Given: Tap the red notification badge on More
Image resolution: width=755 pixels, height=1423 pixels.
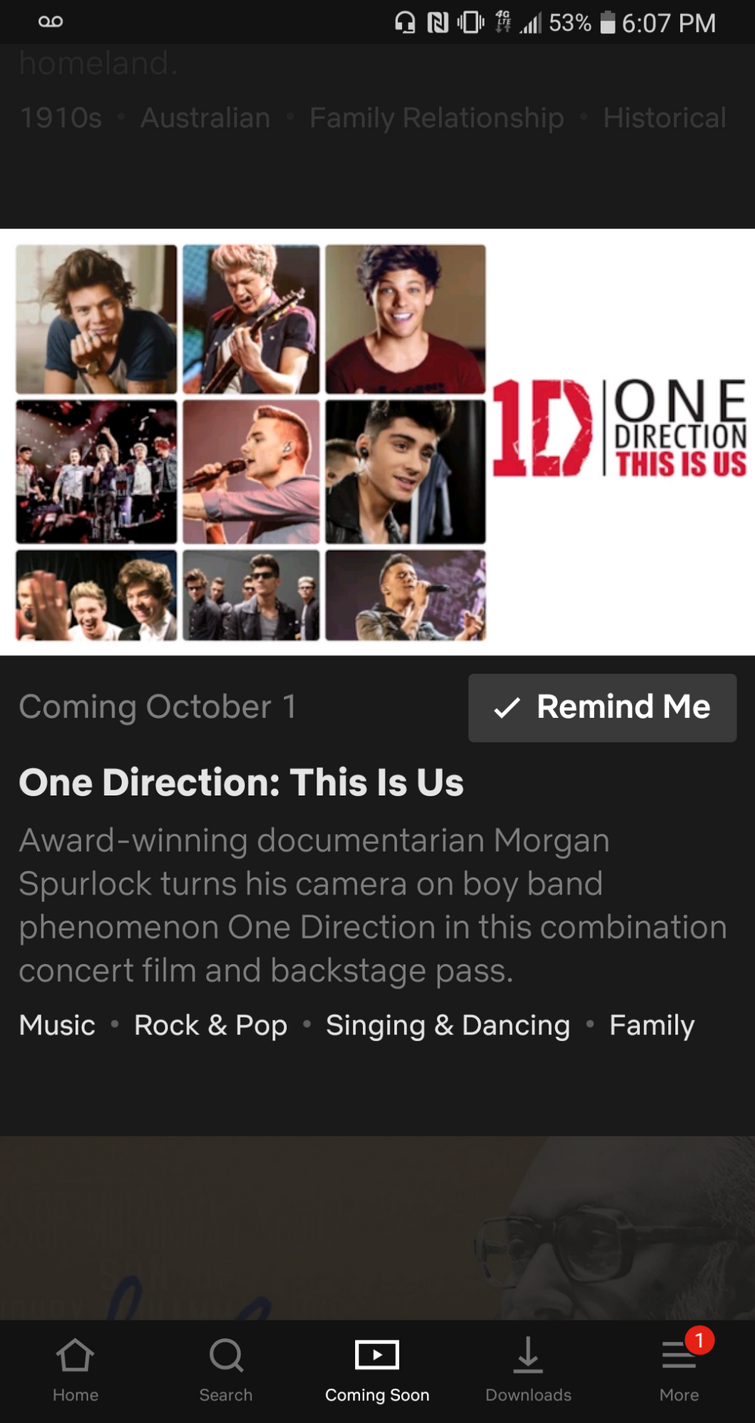Looking at the screenshot, I should (699, 1339).
